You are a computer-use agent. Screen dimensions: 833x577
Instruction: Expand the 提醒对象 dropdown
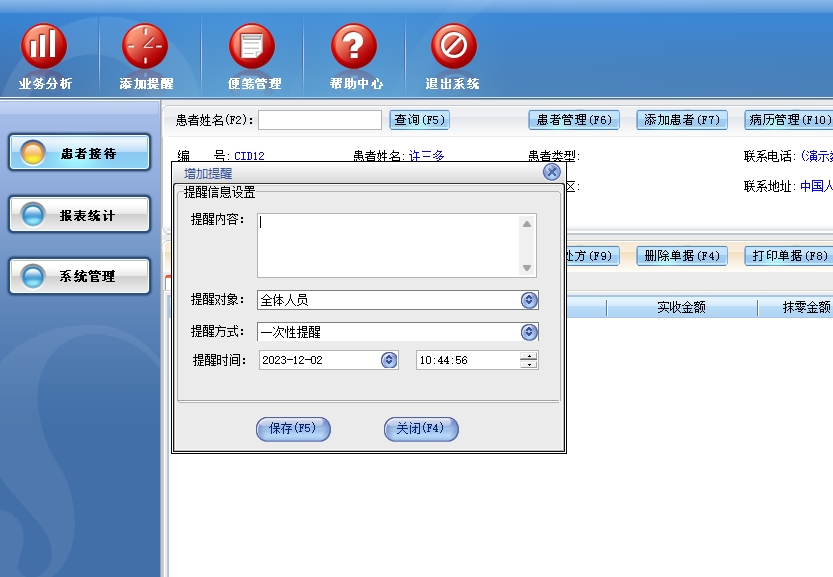coord(529,300)
